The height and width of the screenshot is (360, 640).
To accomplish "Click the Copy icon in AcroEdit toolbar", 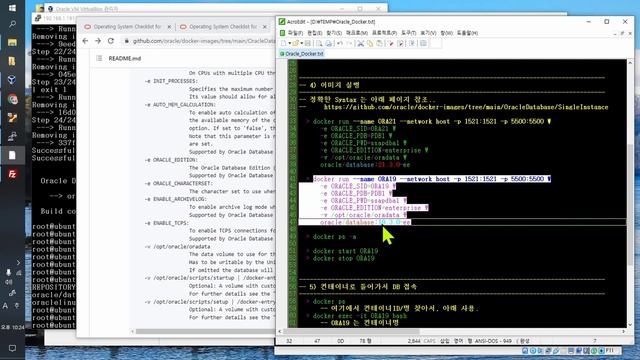I will pos(370,43).
